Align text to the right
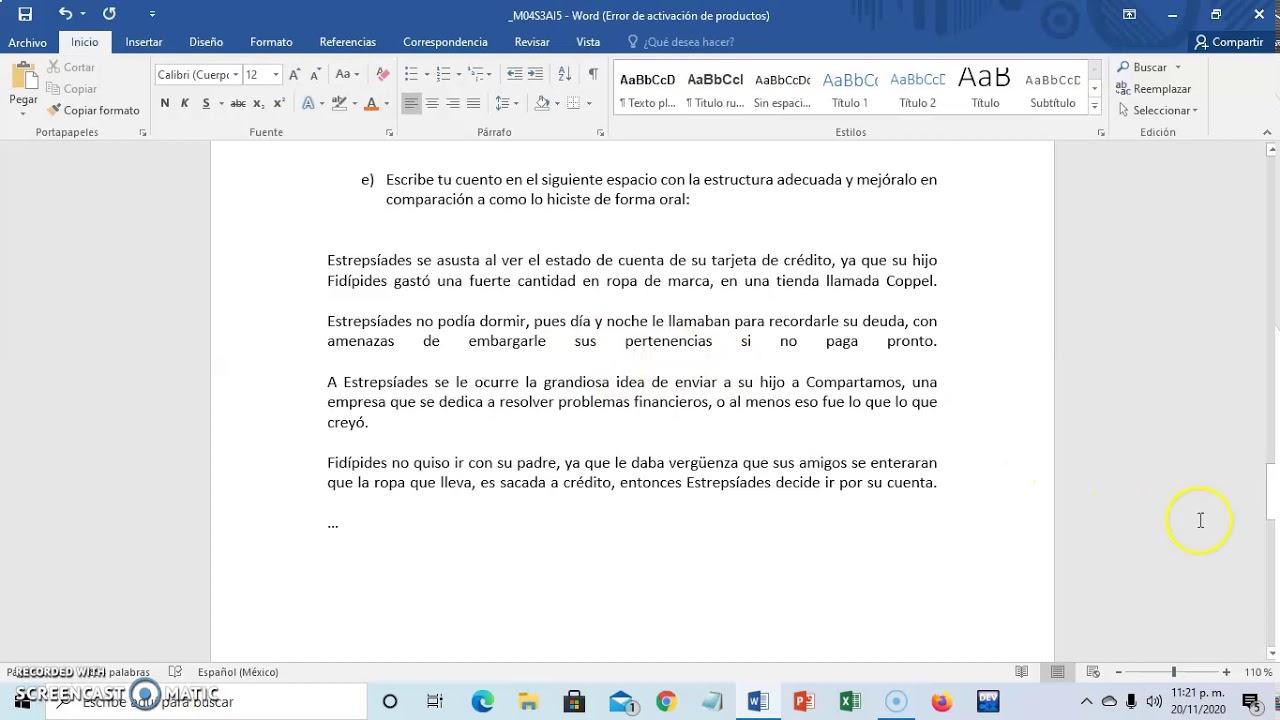 (453, 103)
